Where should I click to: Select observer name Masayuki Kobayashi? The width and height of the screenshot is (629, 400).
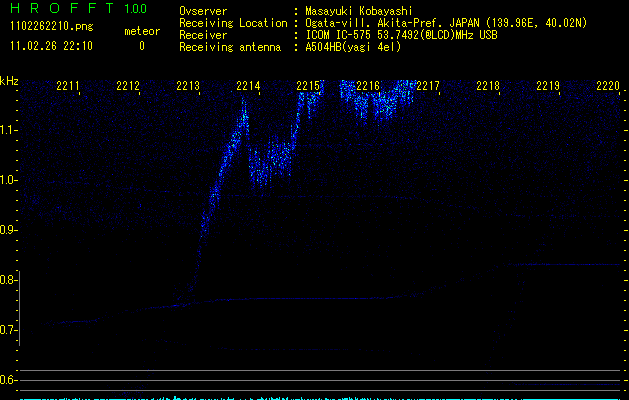point(359,11)
